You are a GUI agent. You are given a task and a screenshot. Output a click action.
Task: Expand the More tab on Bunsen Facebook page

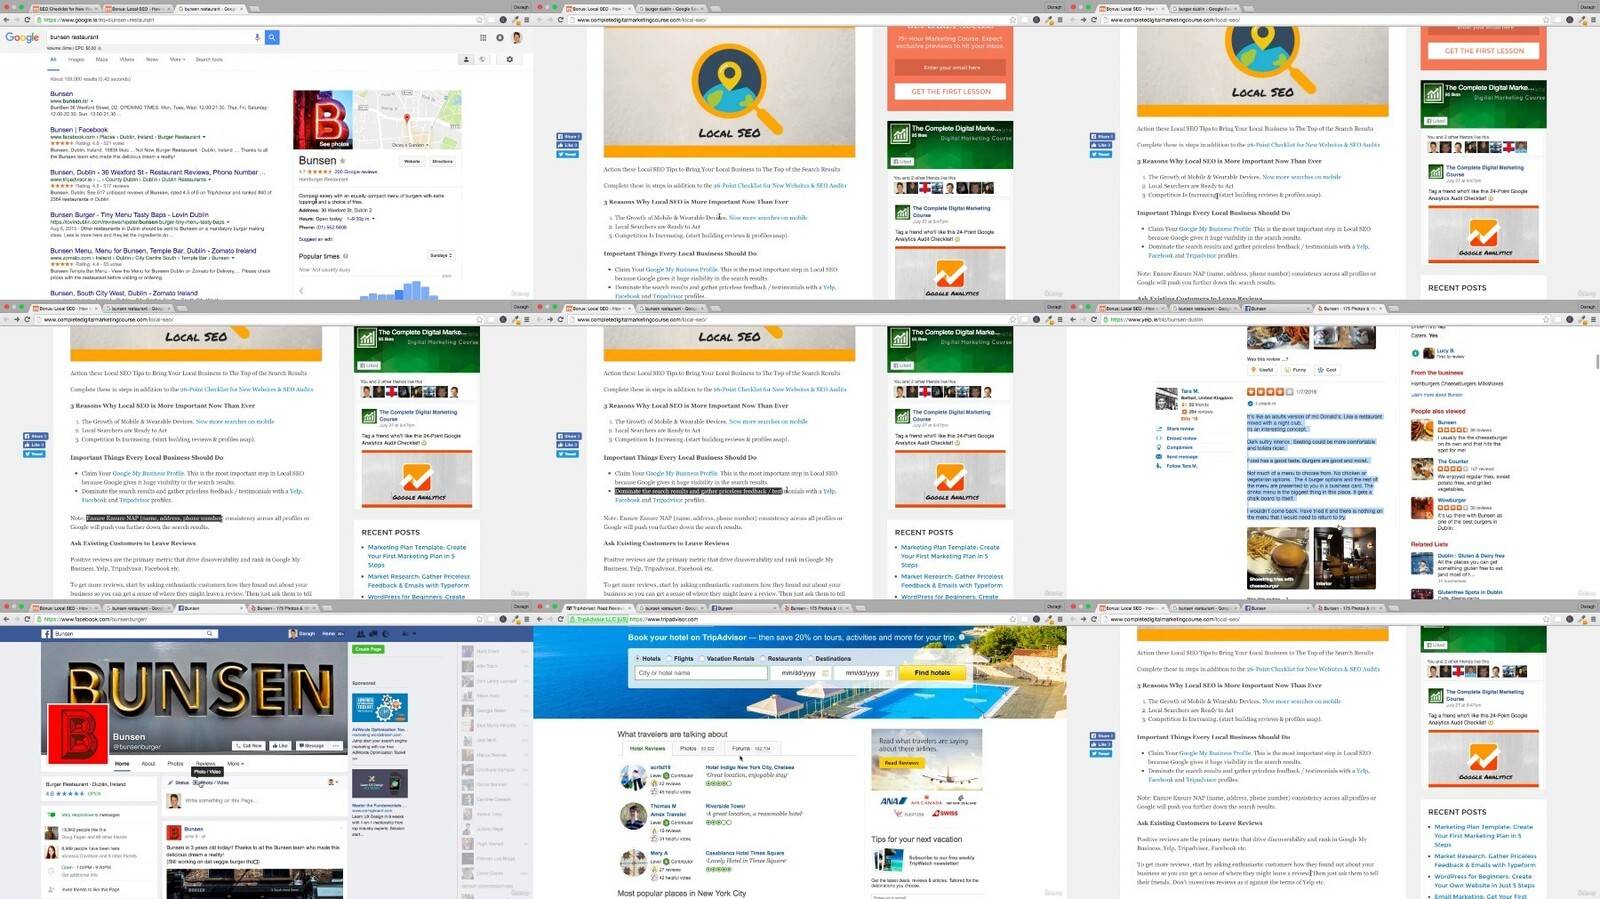point(235,764)
